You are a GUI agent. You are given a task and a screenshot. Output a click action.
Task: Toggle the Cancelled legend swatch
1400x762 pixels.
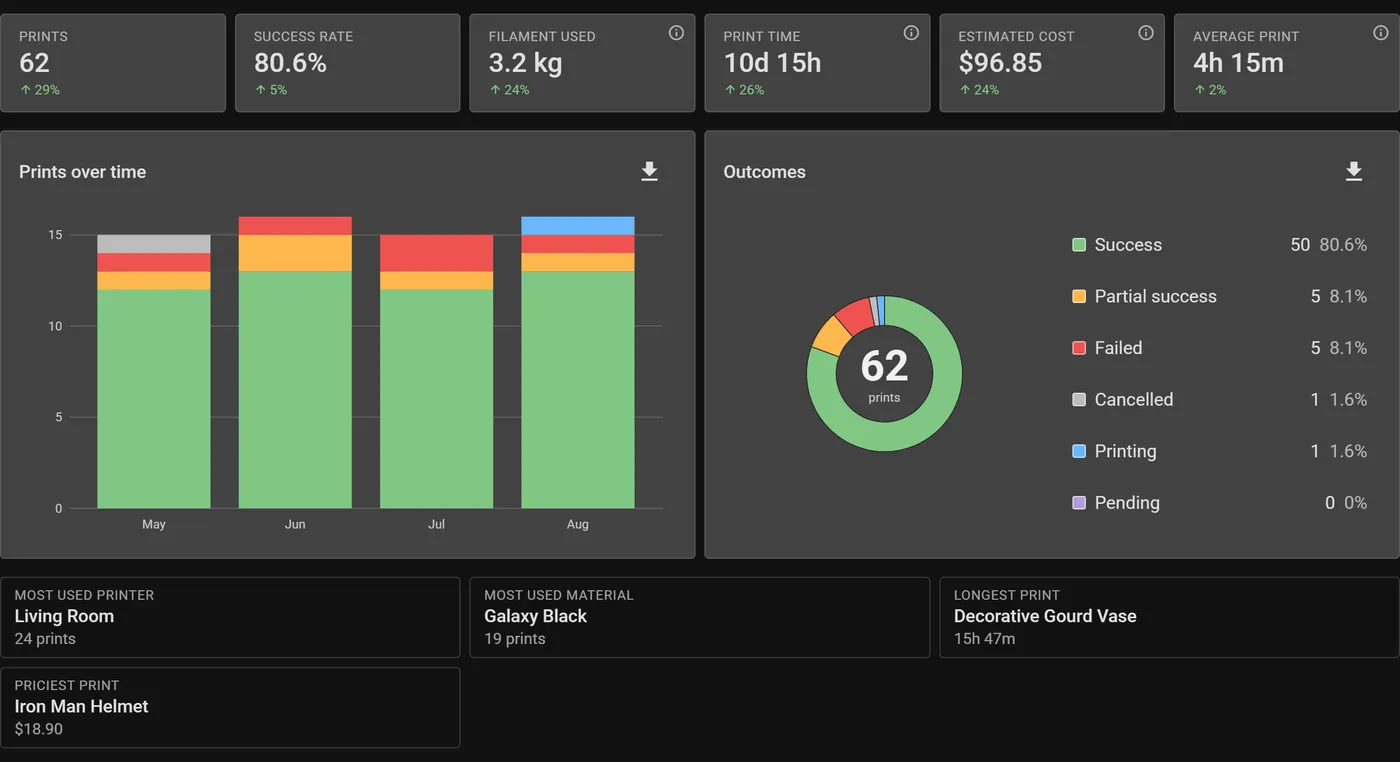point(1079,400)
